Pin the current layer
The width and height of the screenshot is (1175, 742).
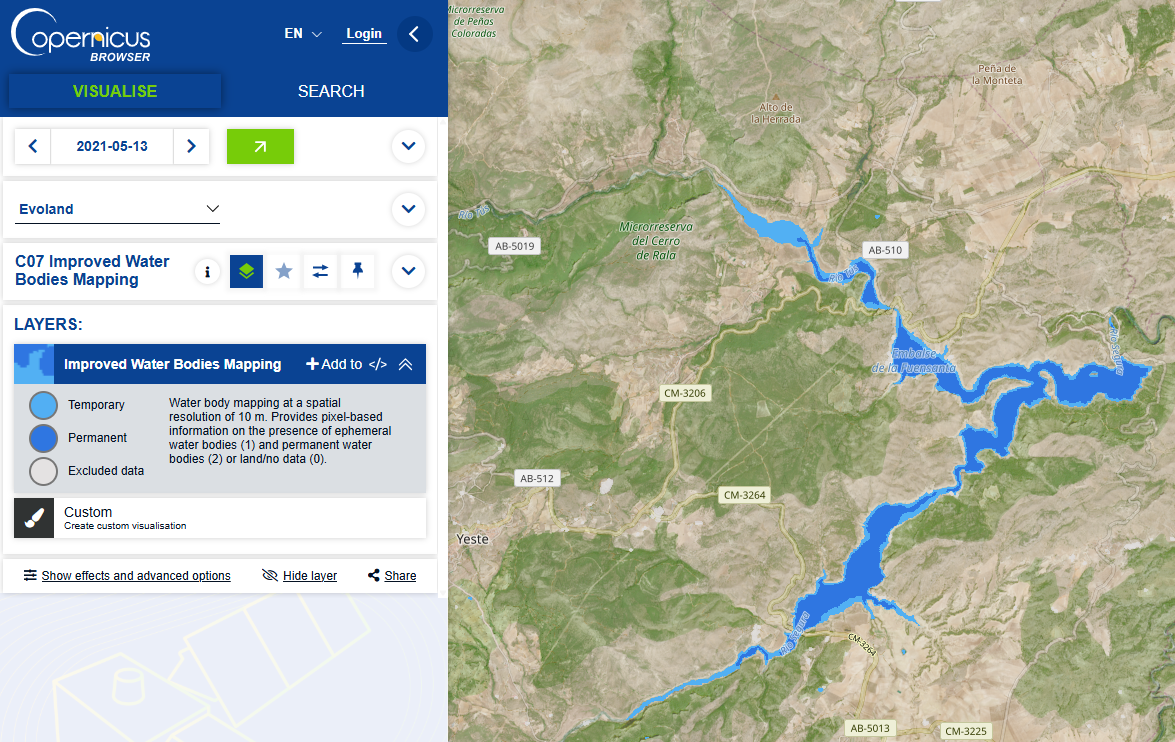(357, 271)
